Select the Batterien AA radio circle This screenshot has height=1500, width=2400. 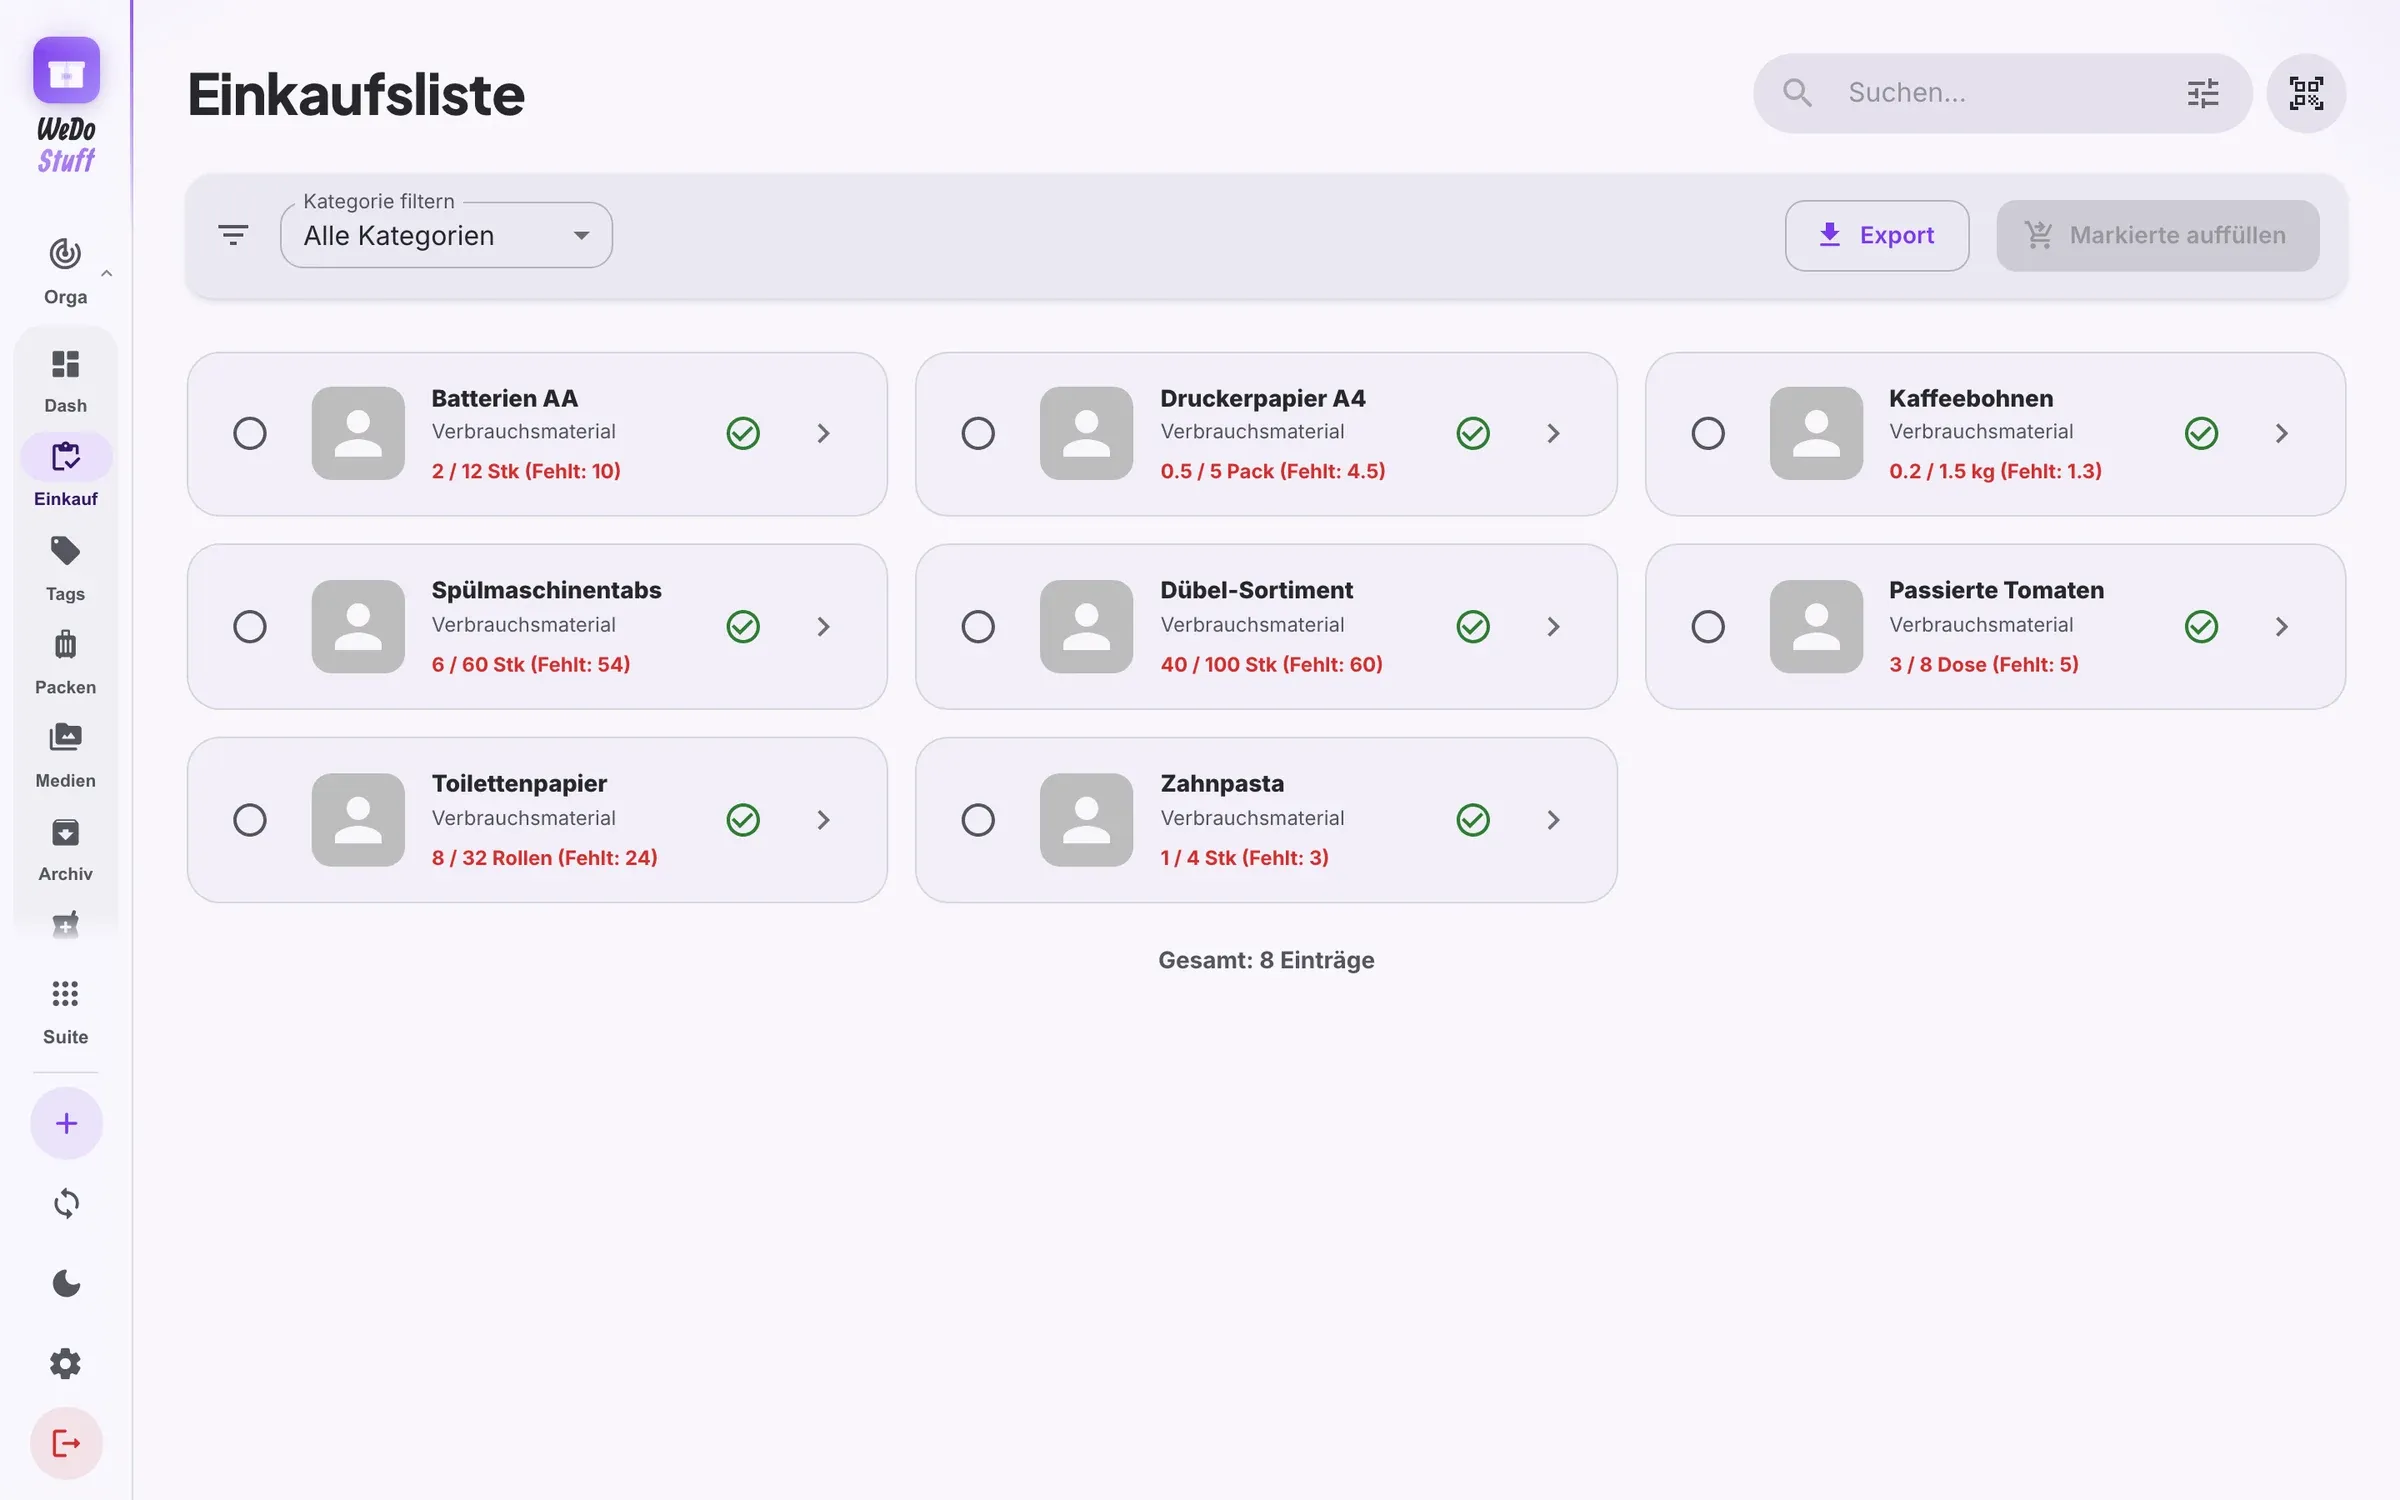tap(249, 433)
